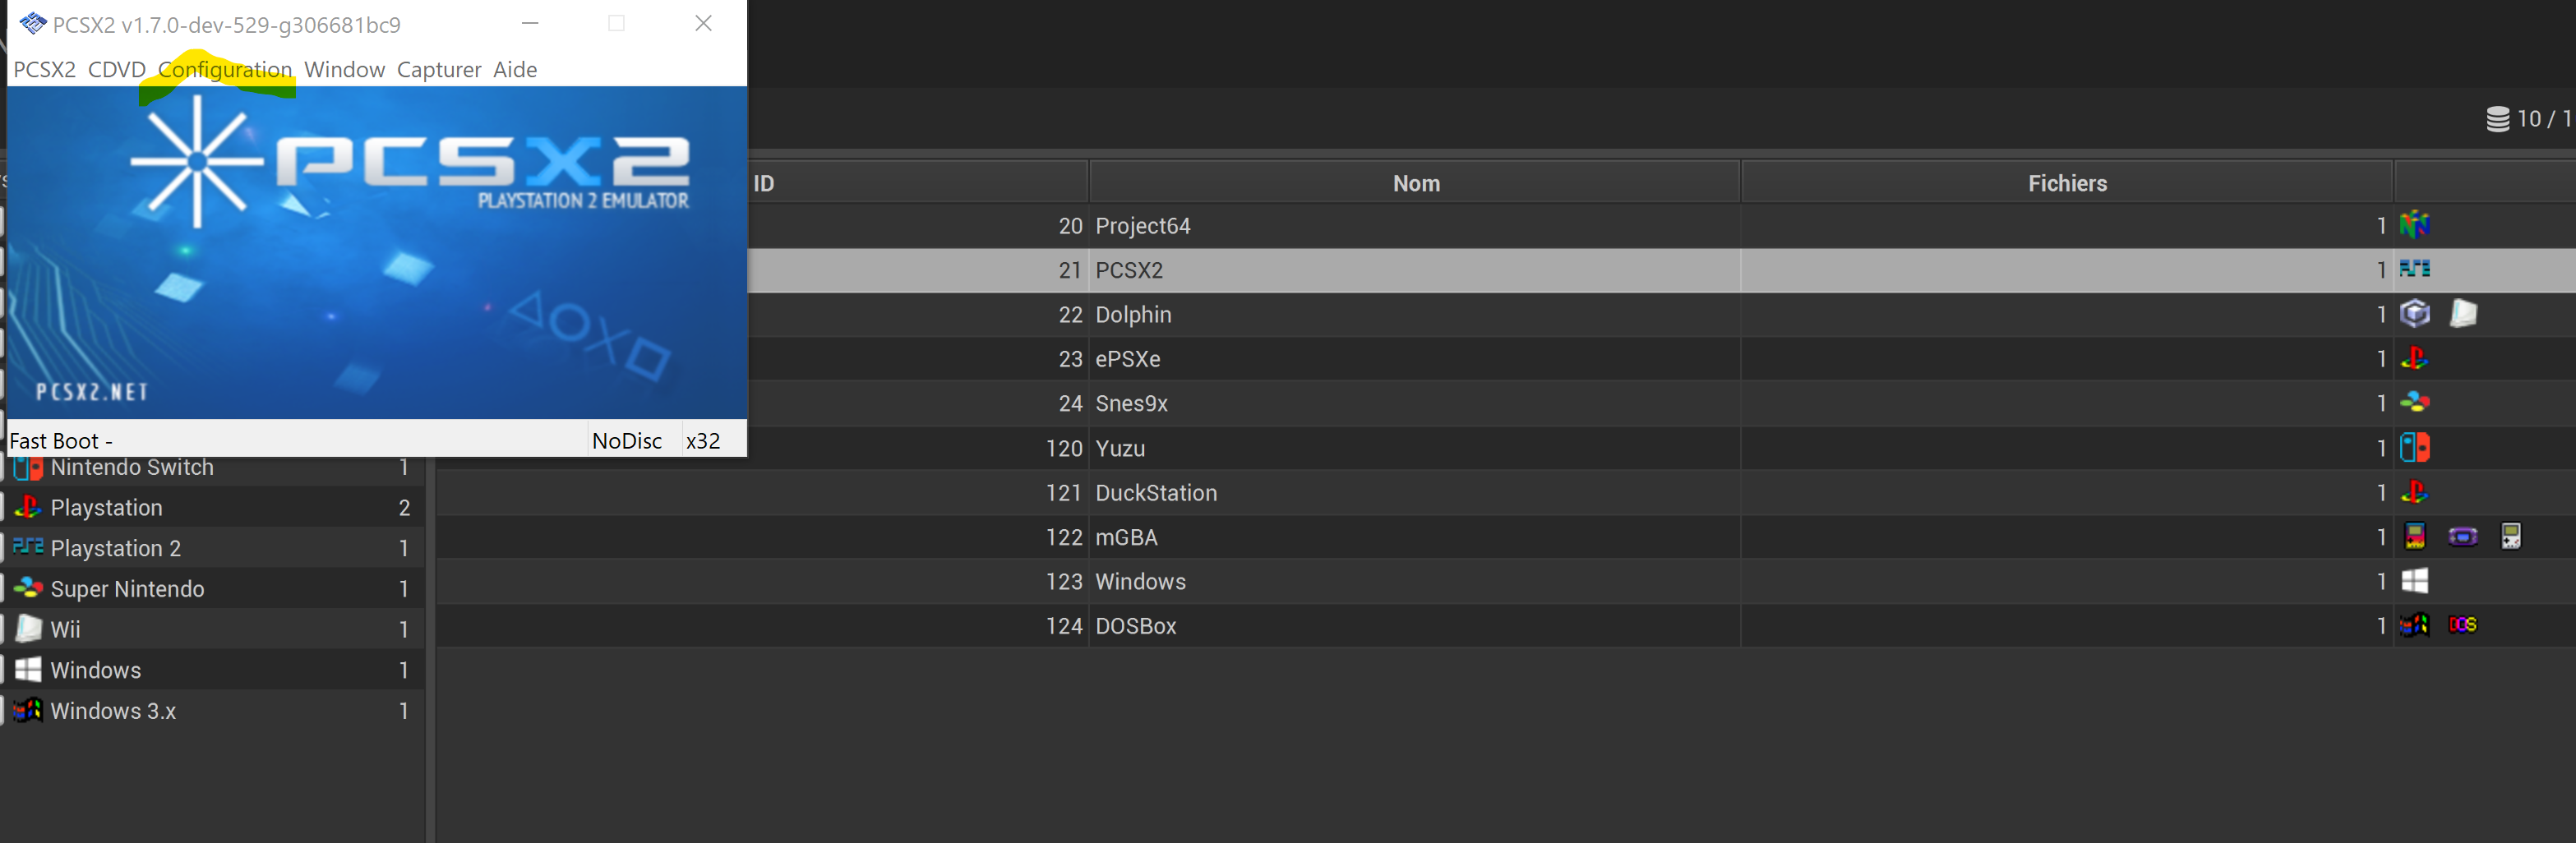Sort the list by Nom column
This screenshot has height=843, width=2576.
(1416, 183)
